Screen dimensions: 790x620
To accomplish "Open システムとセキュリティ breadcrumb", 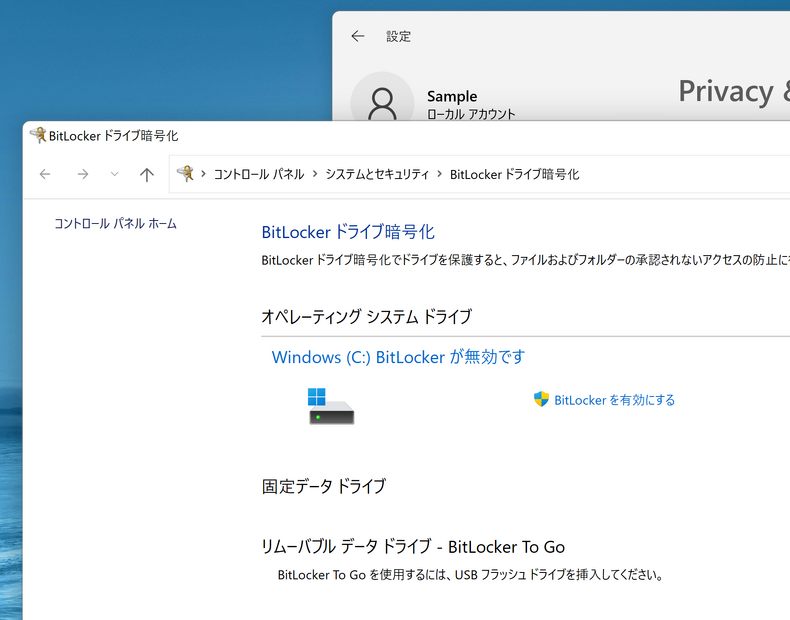I will click(377, 174).
